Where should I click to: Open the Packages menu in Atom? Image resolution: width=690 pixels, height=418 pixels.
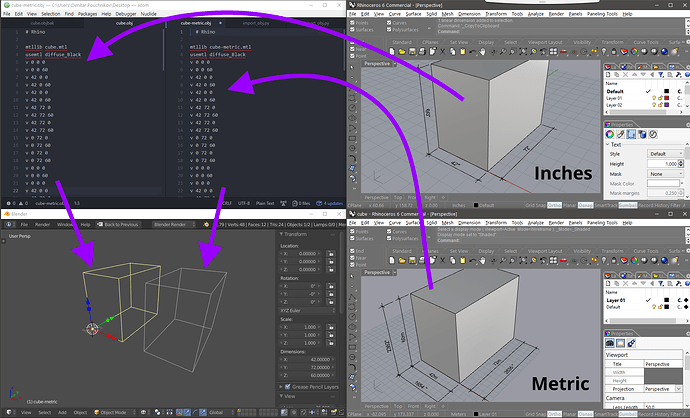87,14
